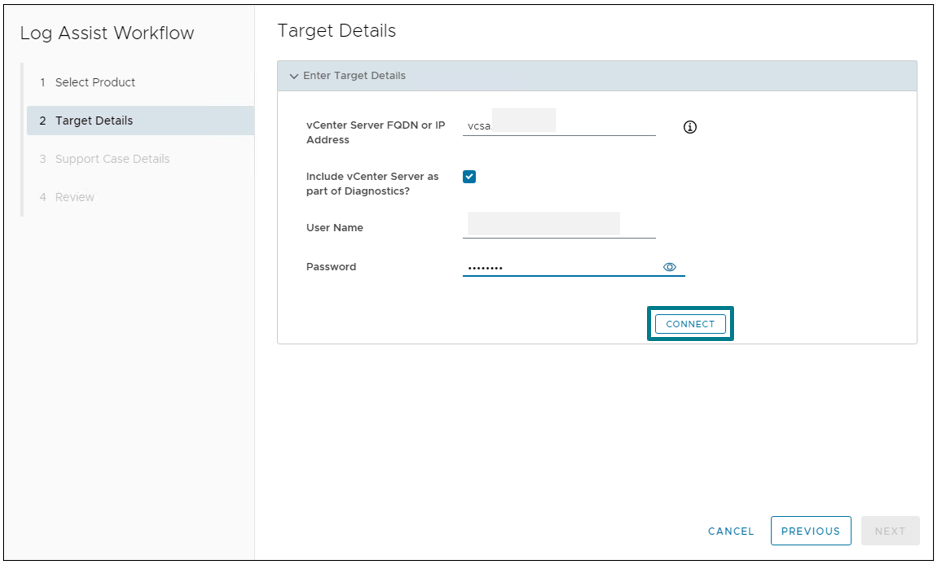
Task: Jump to the Review step
Action: coord(75,197)
